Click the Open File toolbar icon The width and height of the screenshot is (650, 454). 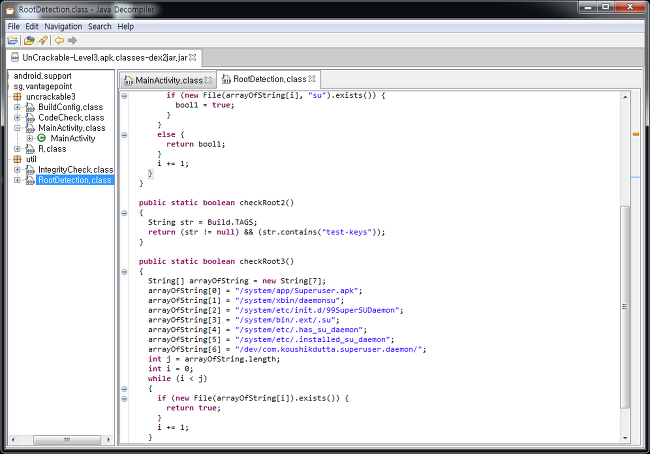coord(12,40)
